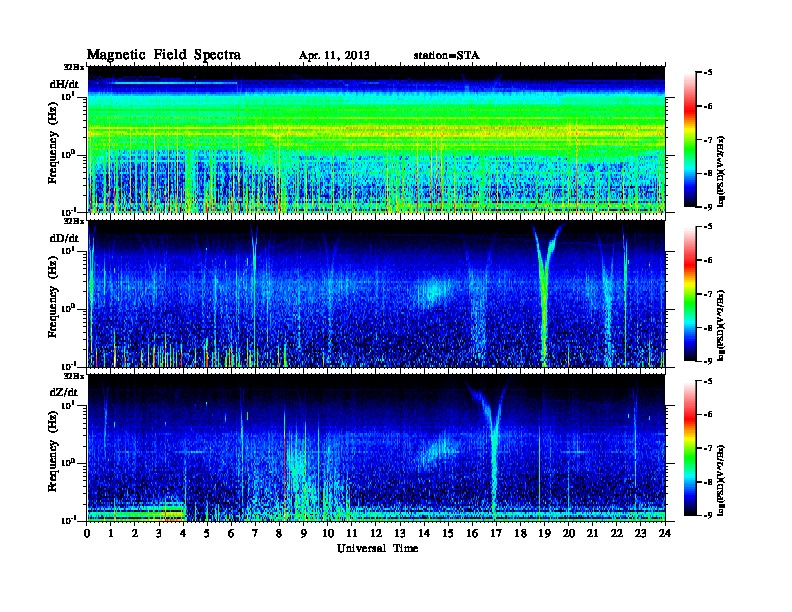This screenshot has width=792, height=612.
Task: Click the hour 0 time-axis tick label
Action: 87,534
